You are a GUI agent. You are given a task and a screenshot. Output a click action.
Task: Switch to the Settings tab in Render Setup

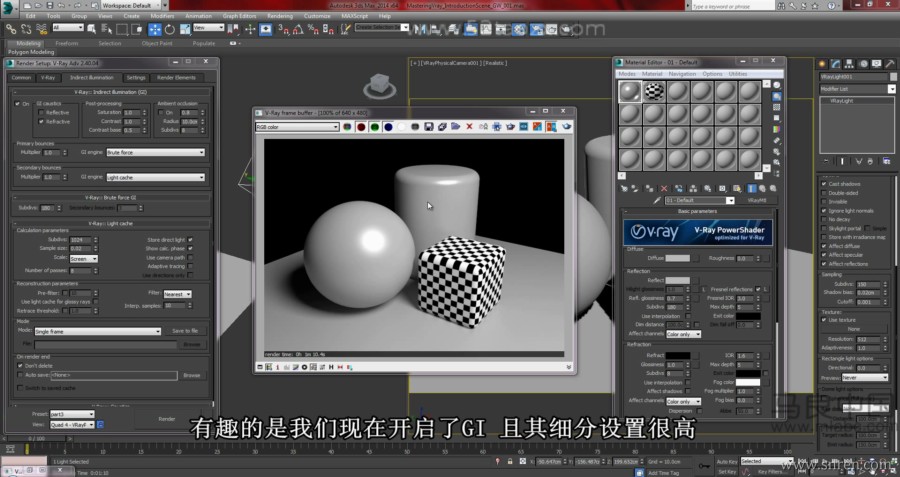pos(136,77)
